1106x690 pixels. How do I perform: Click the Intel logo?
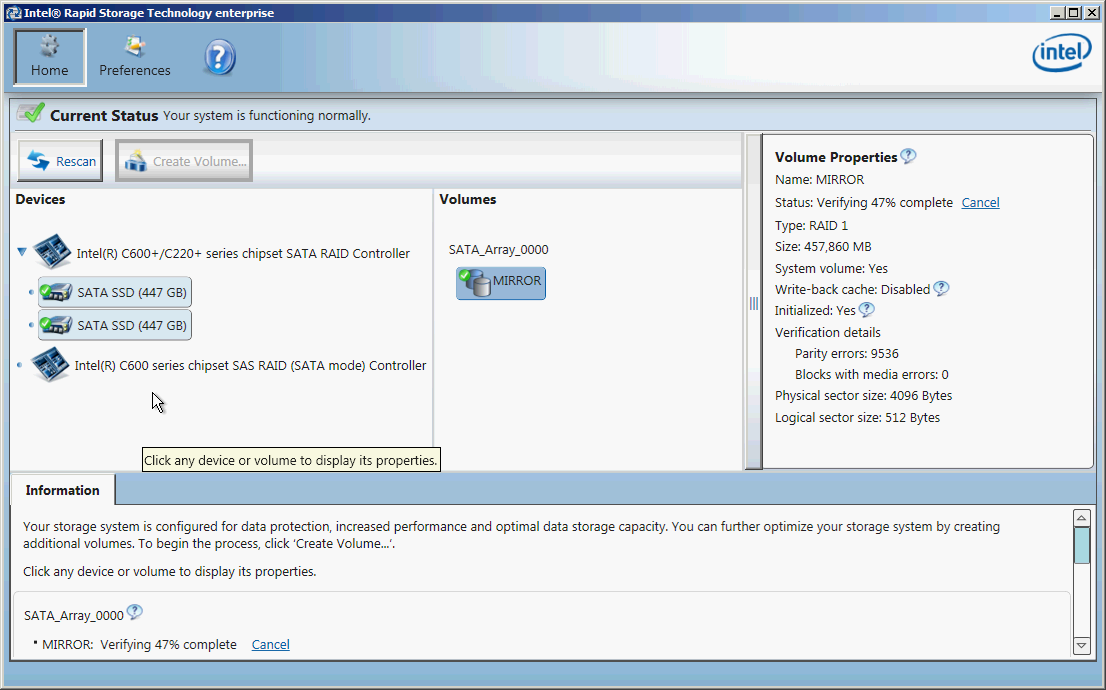point(1061,54)
